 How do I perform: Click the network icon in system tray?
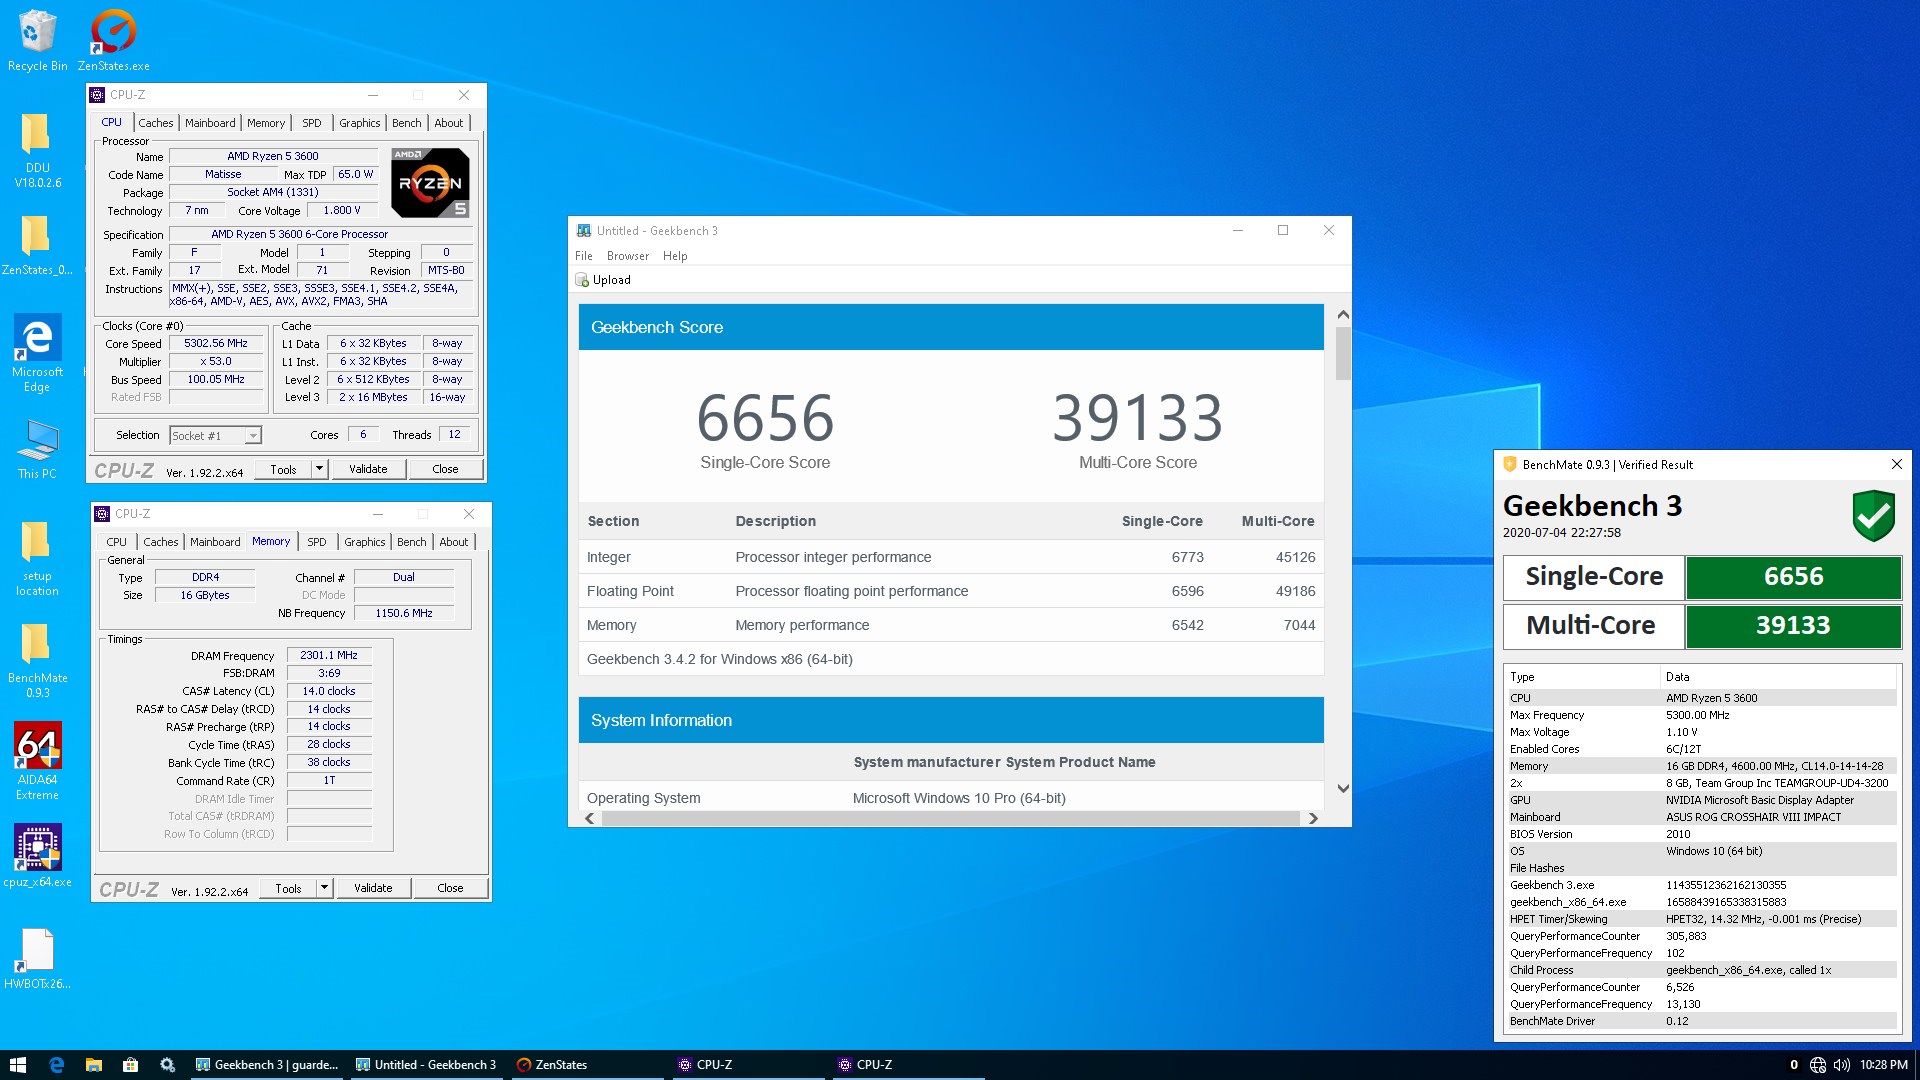1818,1065
